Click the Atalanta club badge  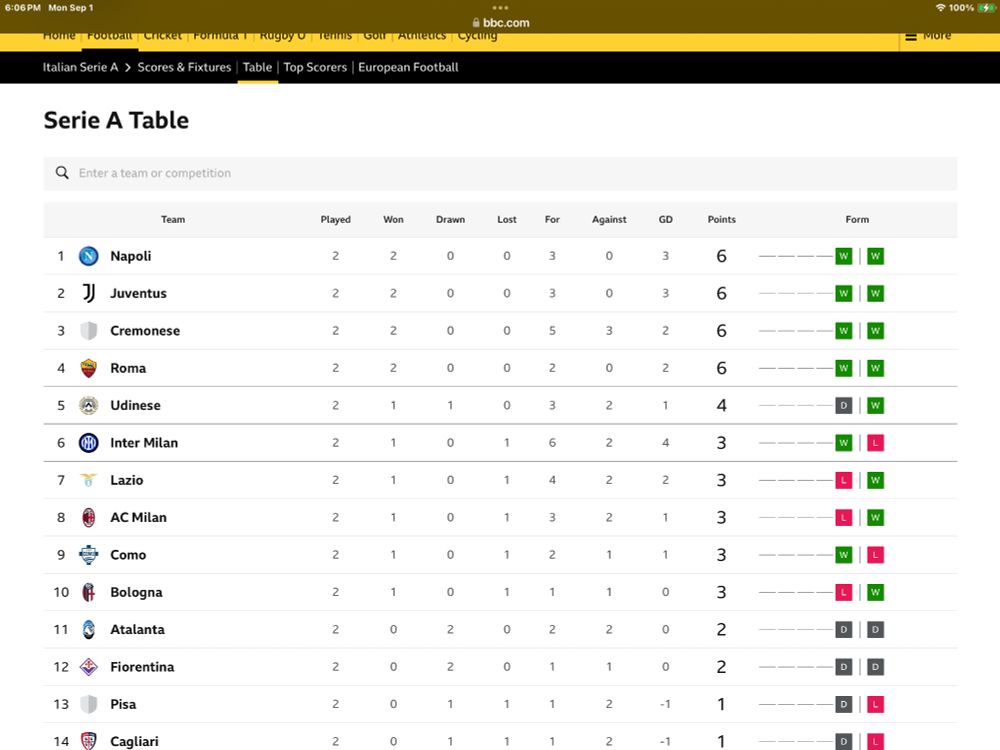(x=89, y=629)
